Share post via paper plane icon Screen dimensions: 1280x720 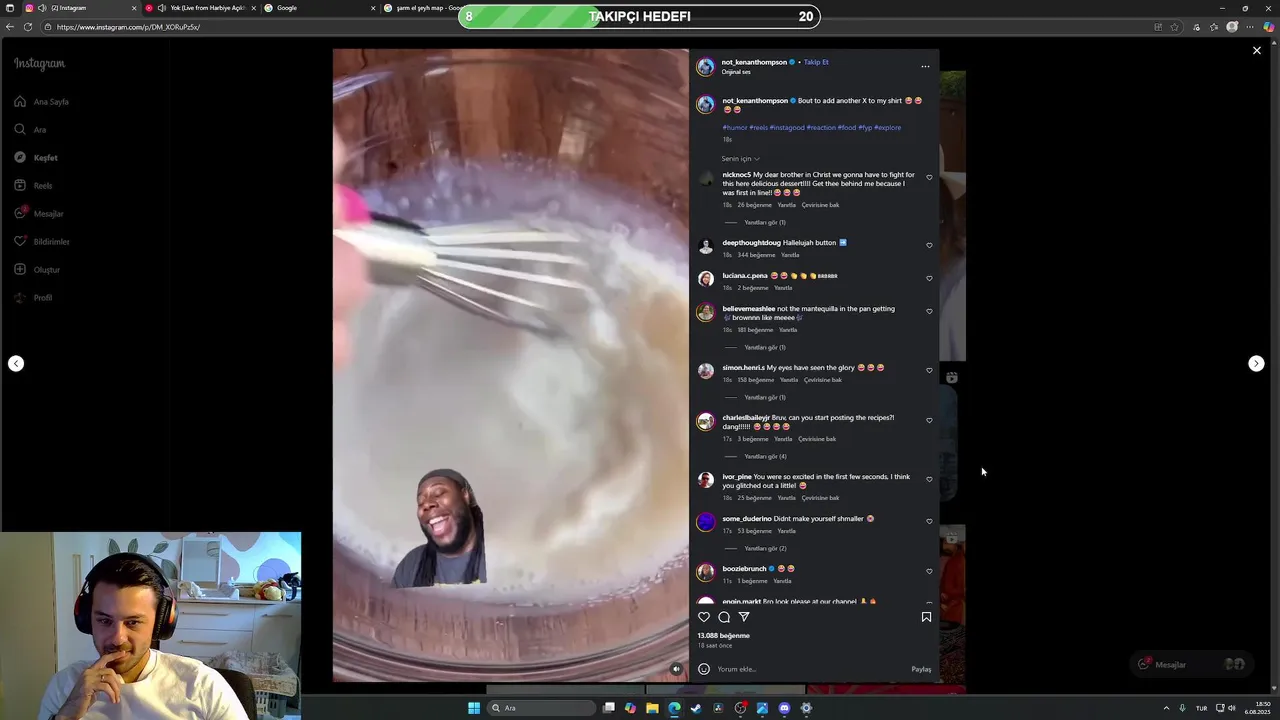tap(744, 617)
